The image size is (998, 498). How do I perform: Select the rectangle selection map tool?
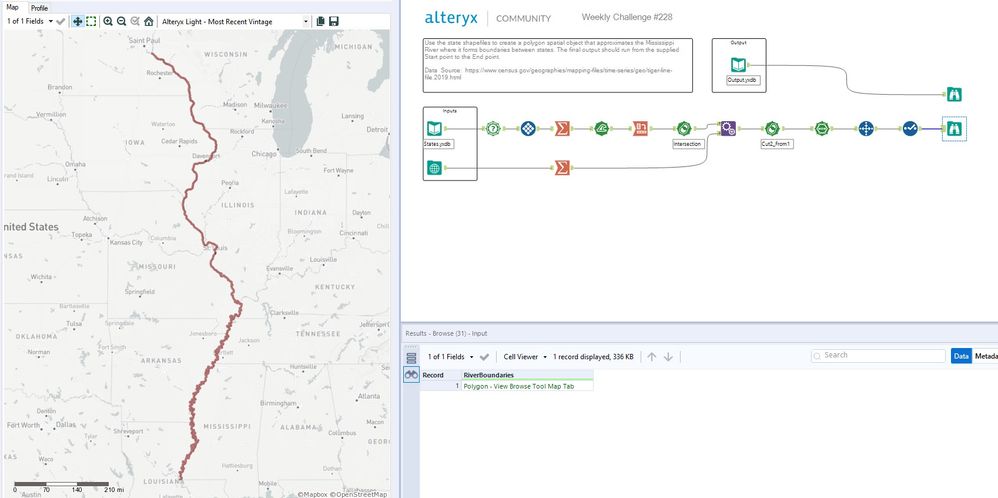(x=92, y=21)
